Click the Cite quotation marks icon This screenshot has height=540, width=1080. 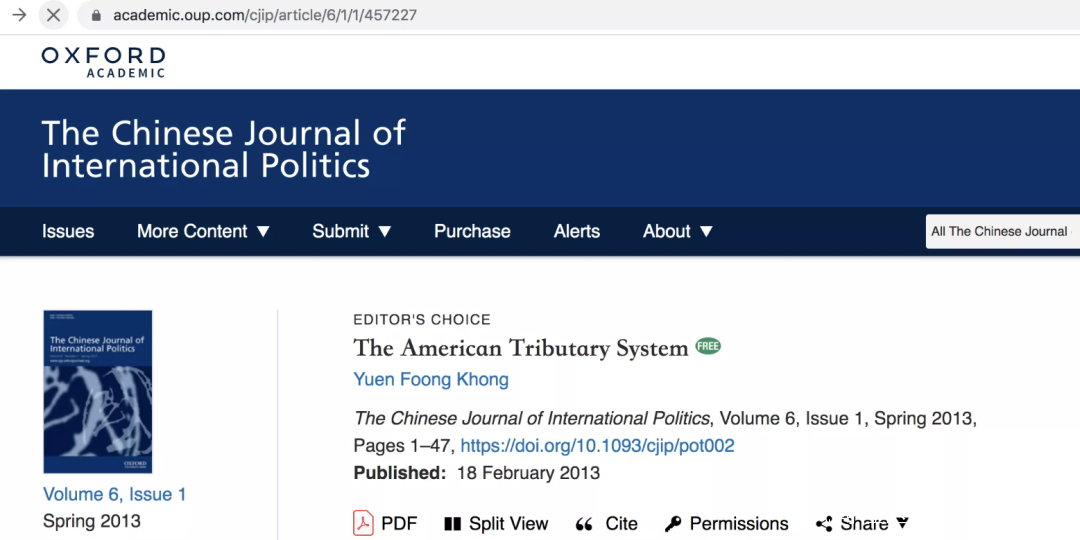[584, 524]
